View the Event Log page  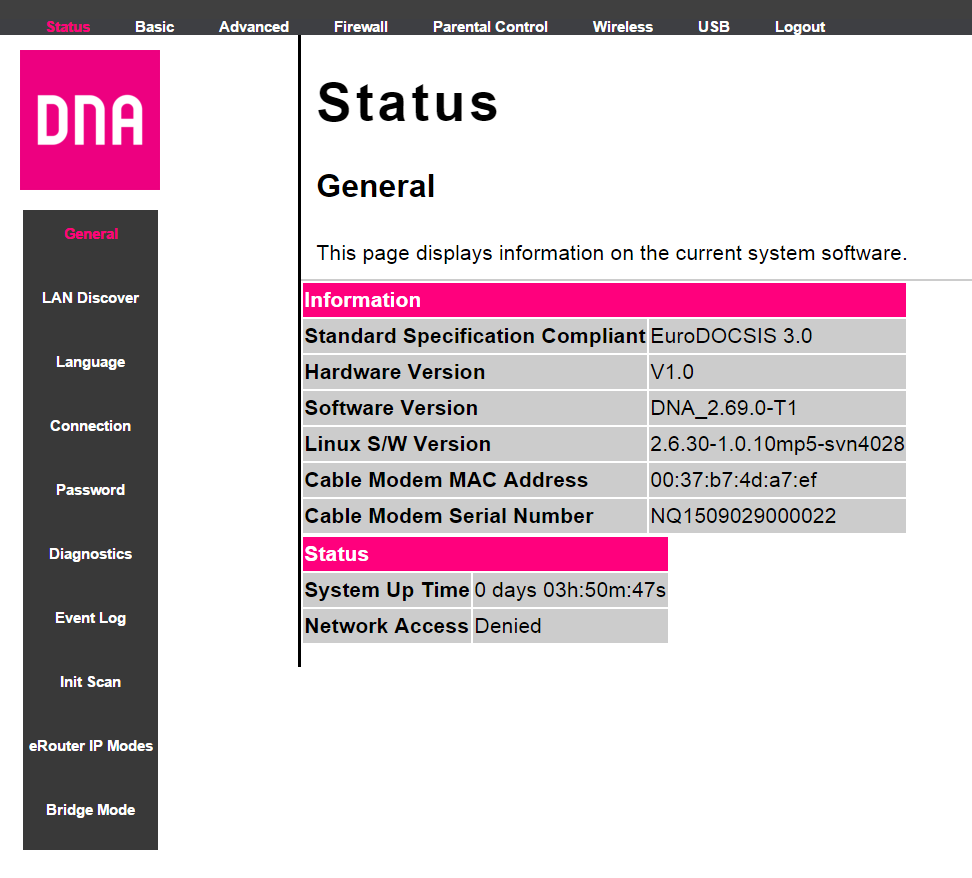click(91, 618)
